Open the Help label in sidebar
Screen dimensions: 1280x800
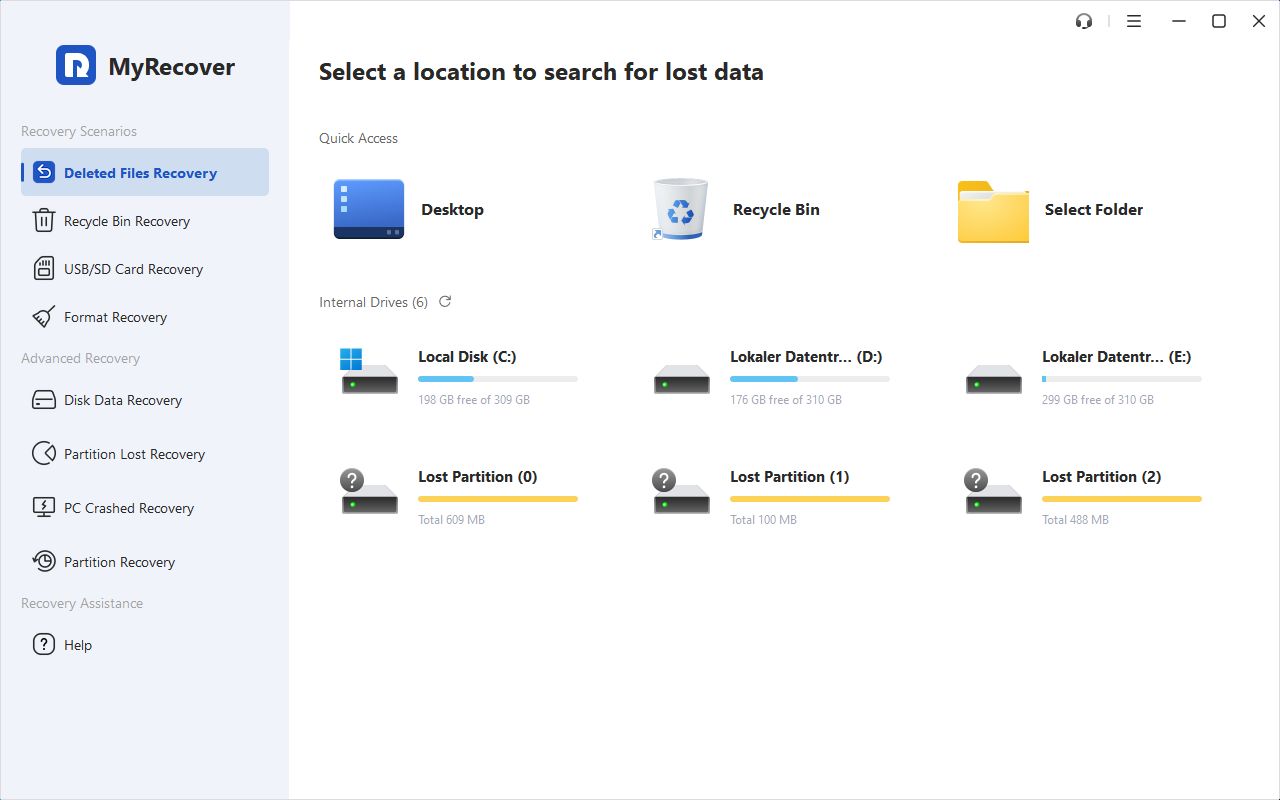[x=78, y=645]
